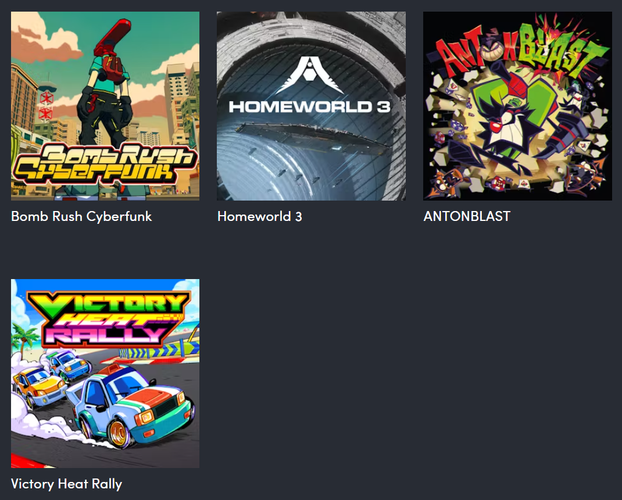Select the ANTONBLAST title link
Viewport: 622px width, 500px height.
tap(467, 216)
